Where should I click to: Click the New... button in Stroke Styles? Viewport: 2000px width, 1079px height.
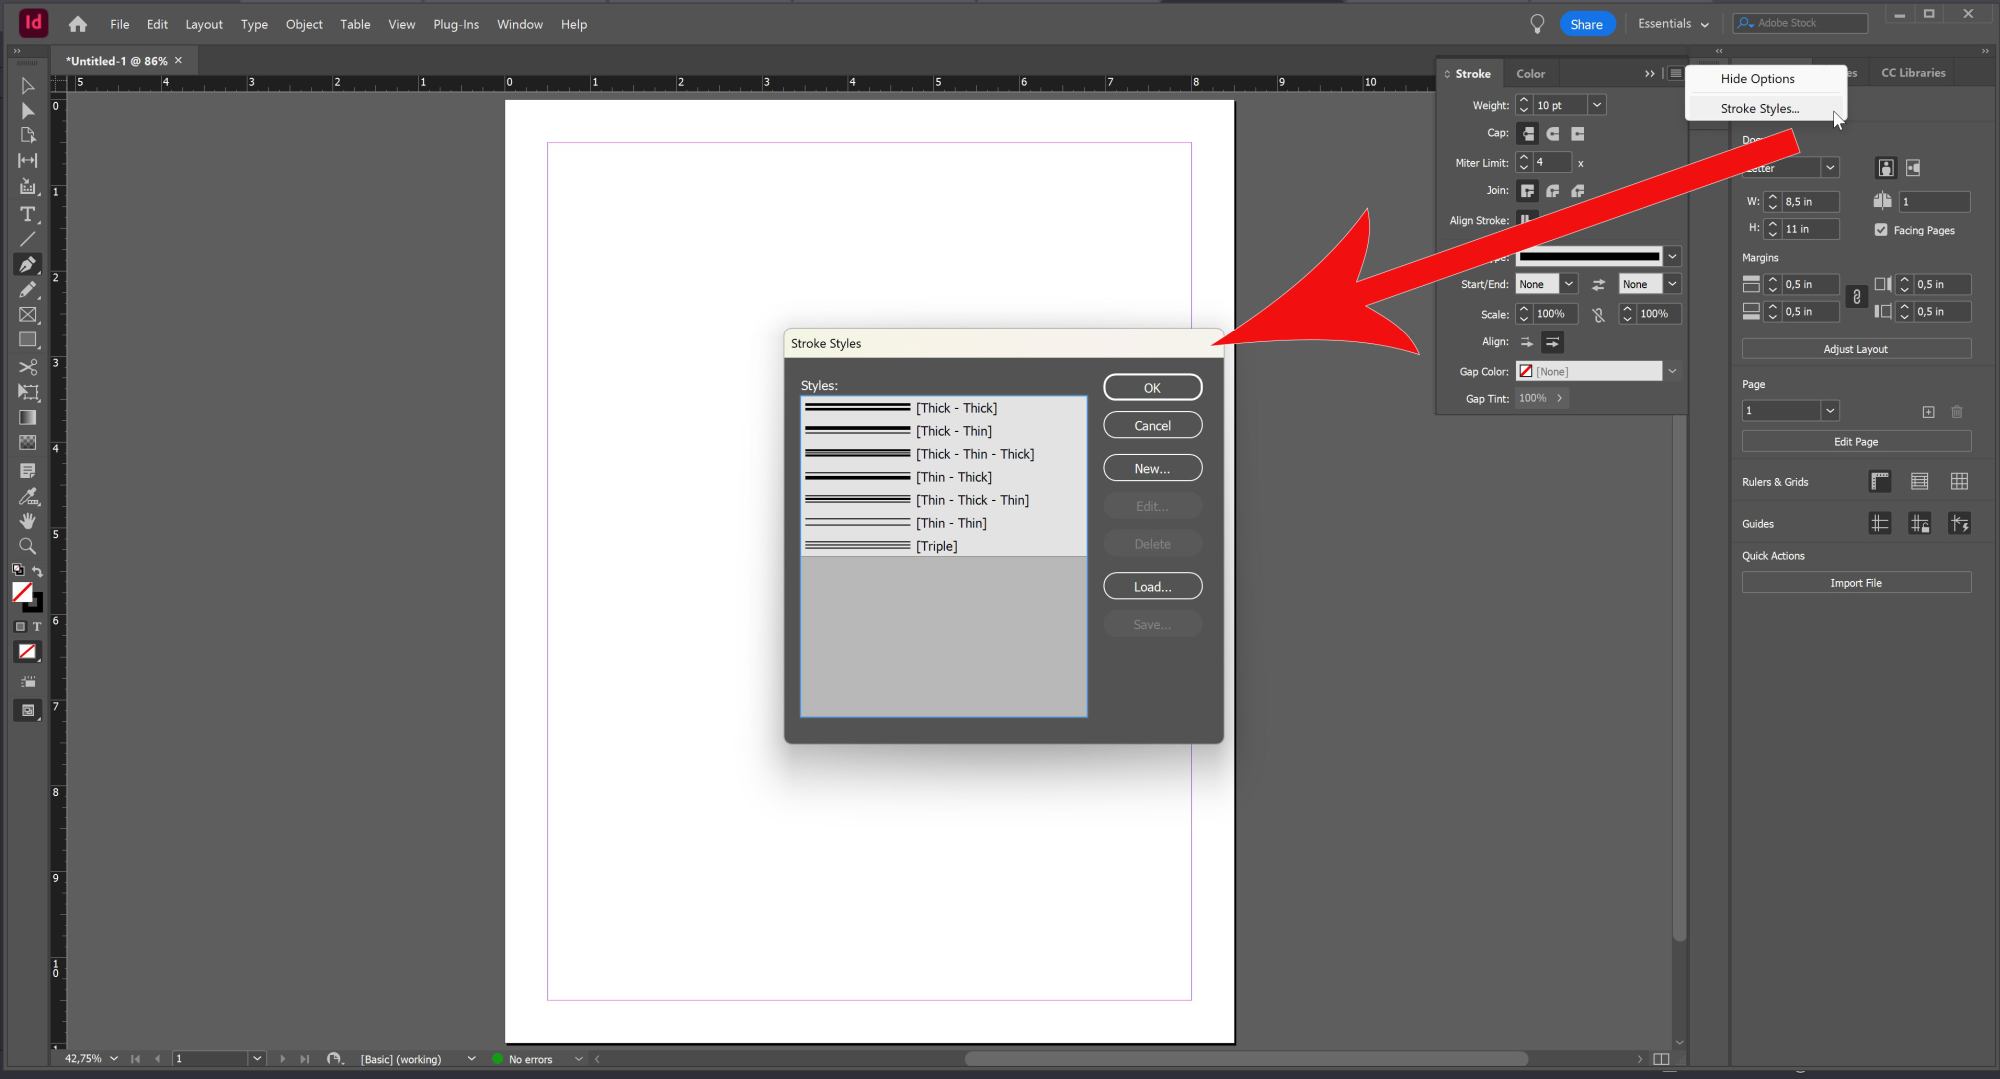tap(1152, 468)
